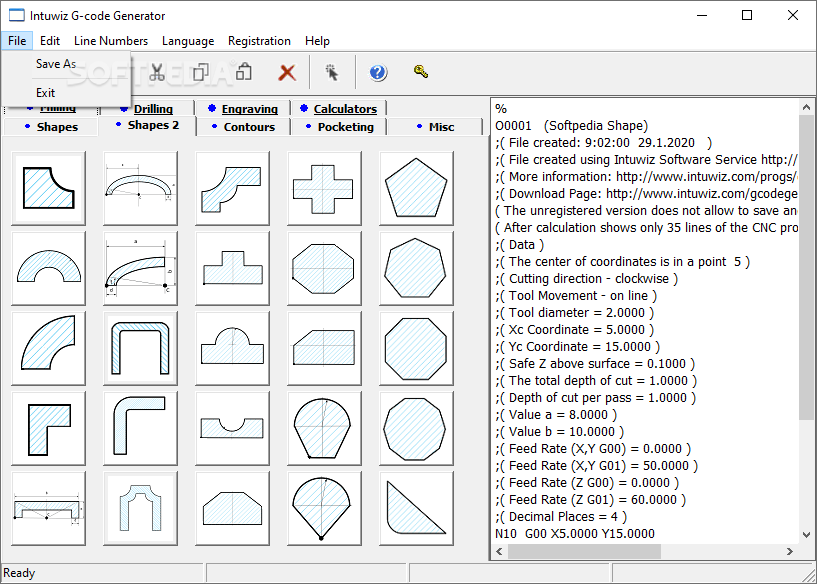Select the cross plus shape
The height and width of the screenshot is (584, 817).
pos(324,188)
